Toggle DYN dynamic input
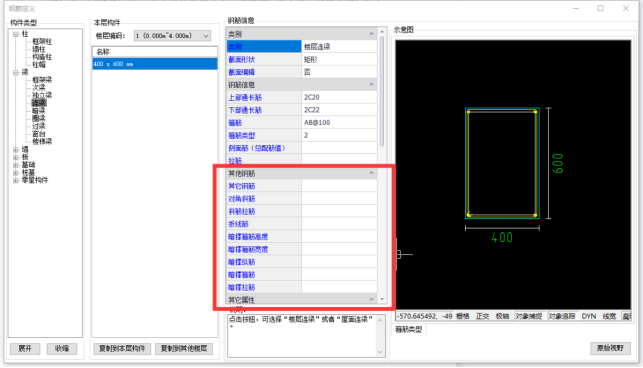Screen dimensions: 643x368 [x=589, y=316]
